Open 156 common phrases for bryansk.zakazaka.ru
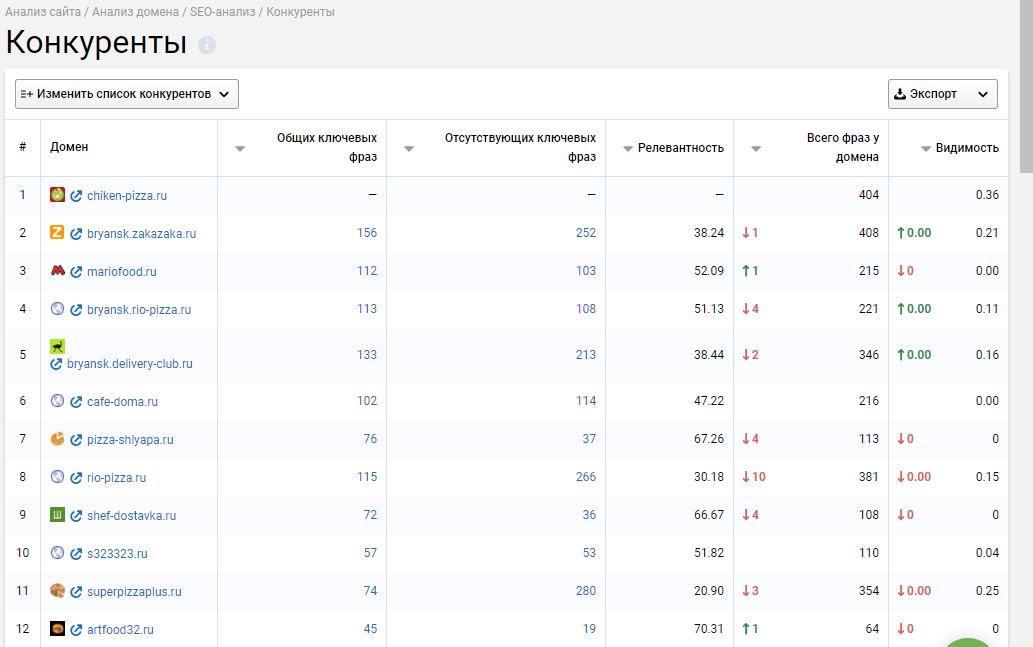Viewport: 1033px width, 647px height. click(367, 233)
